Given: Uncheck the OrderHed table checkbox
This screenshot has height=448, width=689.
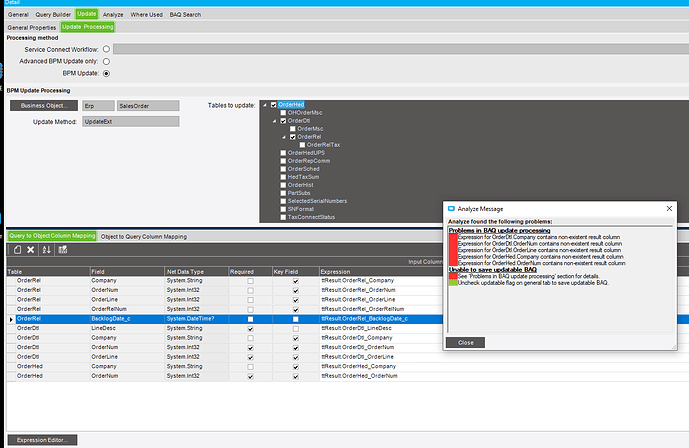Looking at the screenshot, I should click(274, 105).
